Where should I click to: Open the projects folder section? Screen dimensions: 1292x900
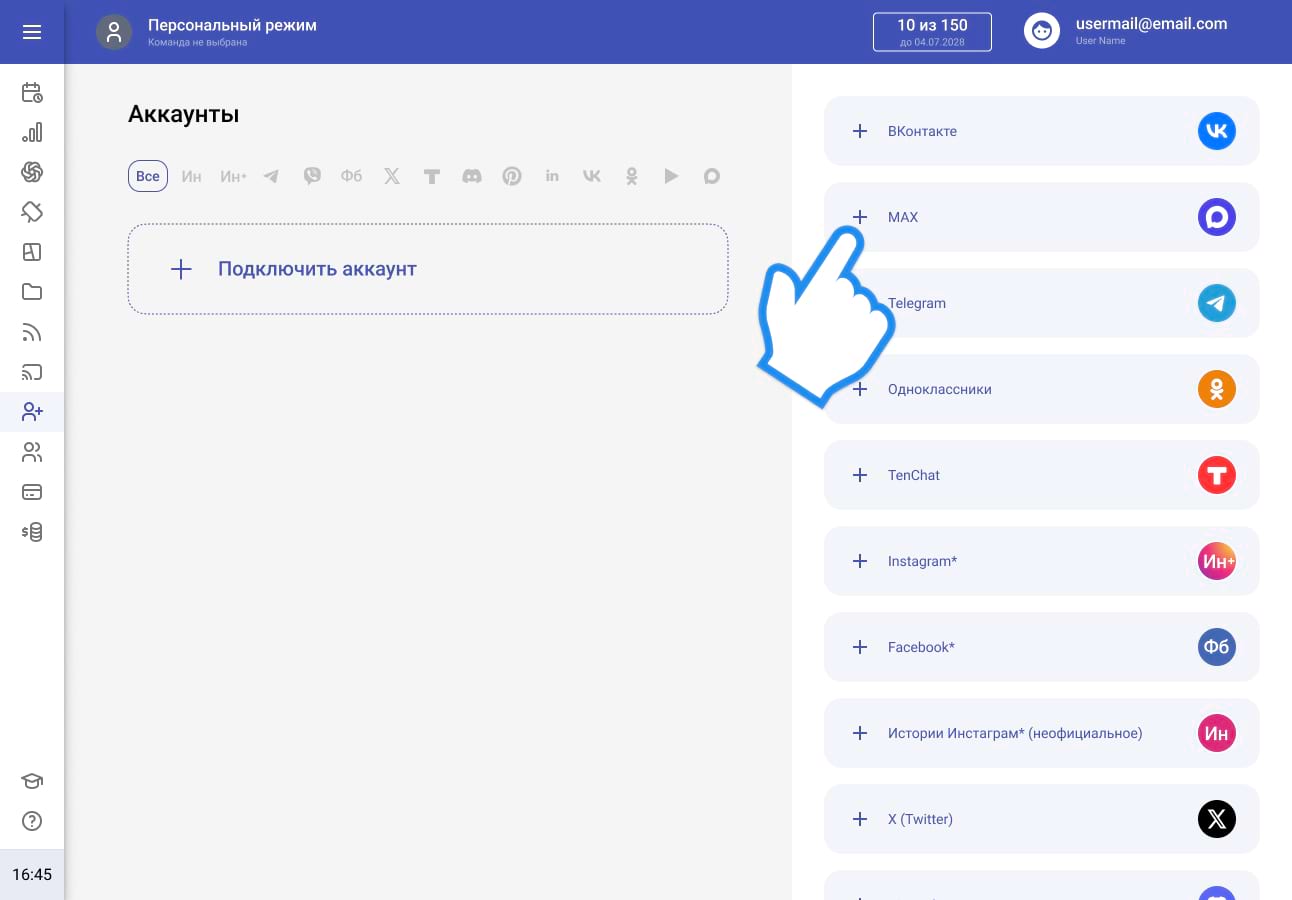point(32,292)
